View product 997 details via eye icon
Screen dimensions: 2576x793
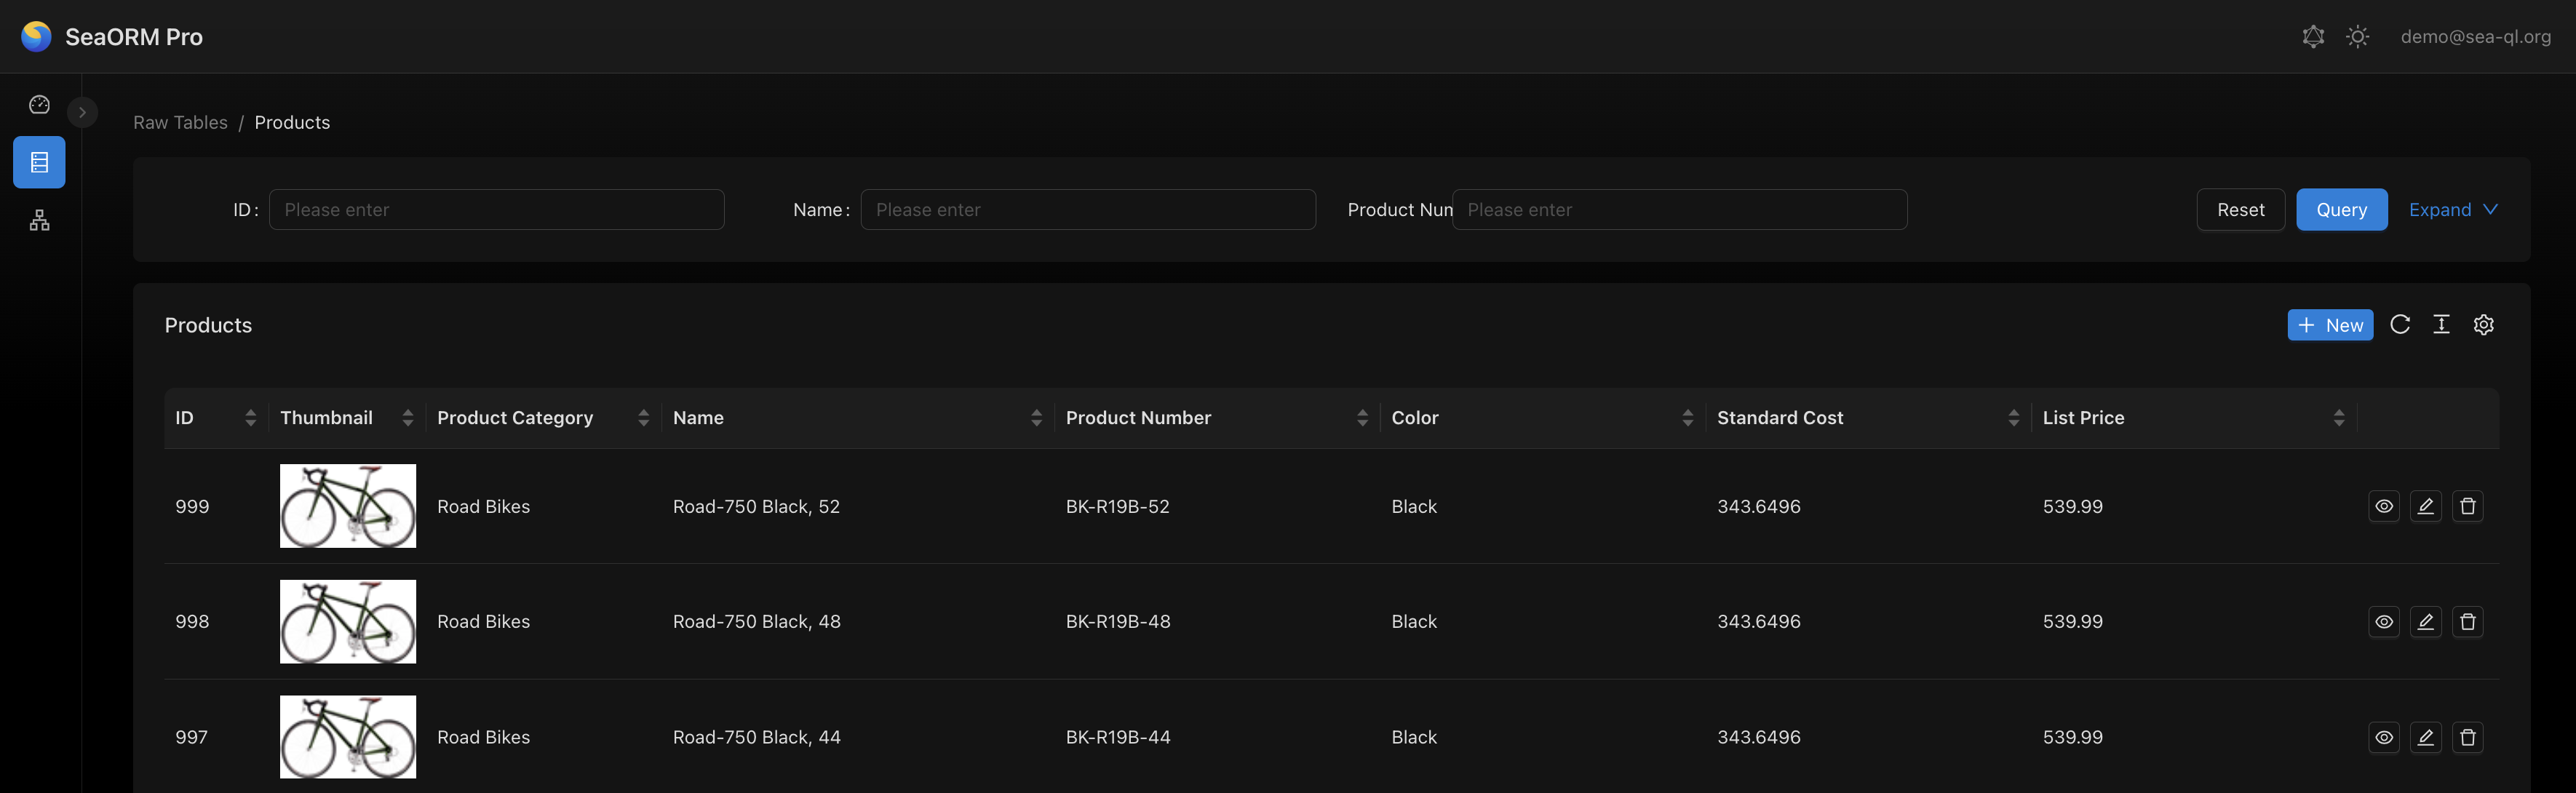point(2383,737)
